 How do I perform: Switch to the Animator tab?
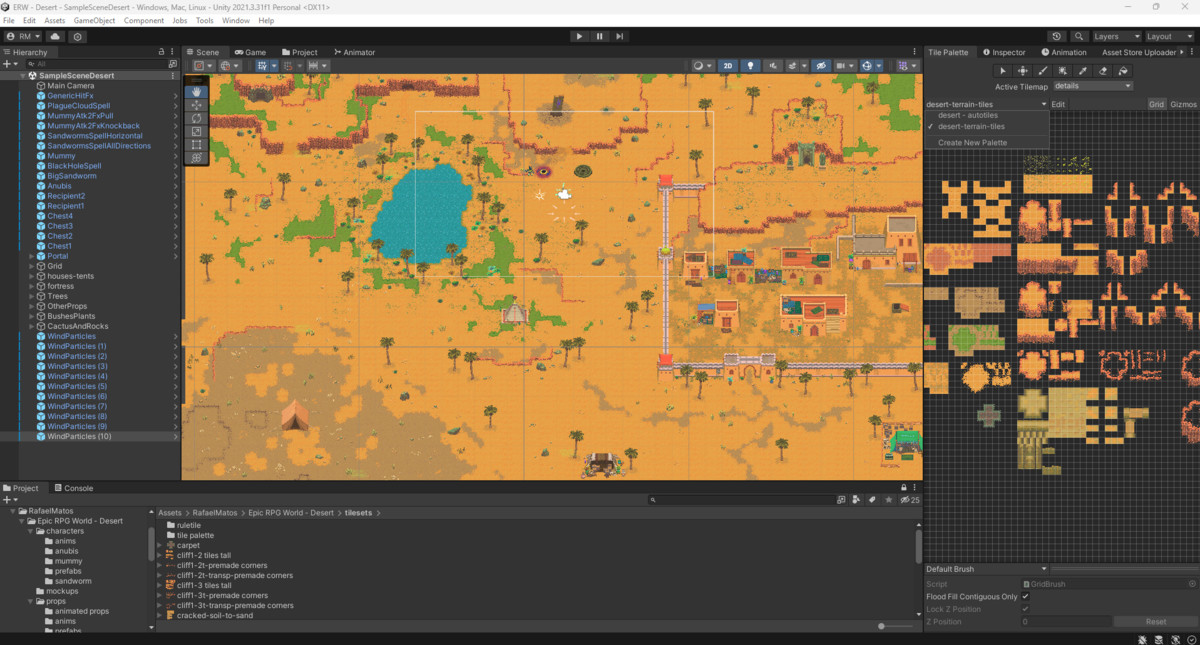coord(355,52)
